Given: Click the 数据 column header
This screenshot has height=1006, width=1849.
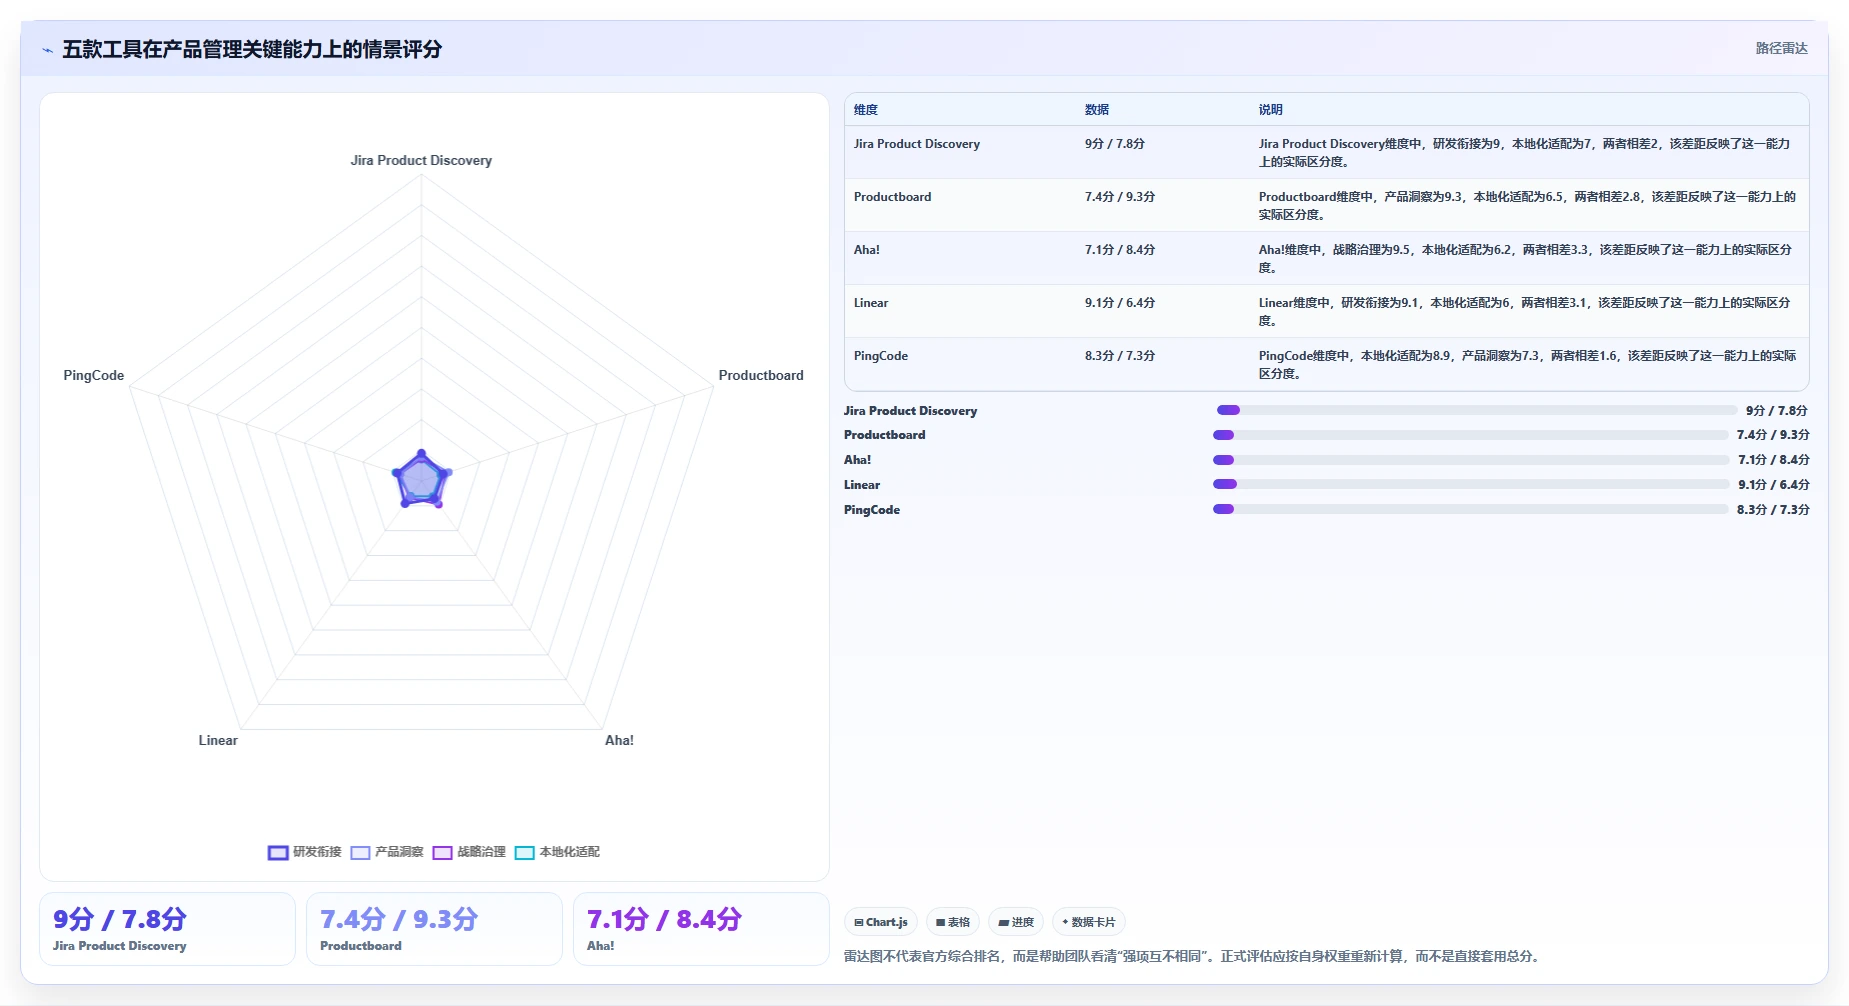Looking at the screenshot, I should [1097, 110].
